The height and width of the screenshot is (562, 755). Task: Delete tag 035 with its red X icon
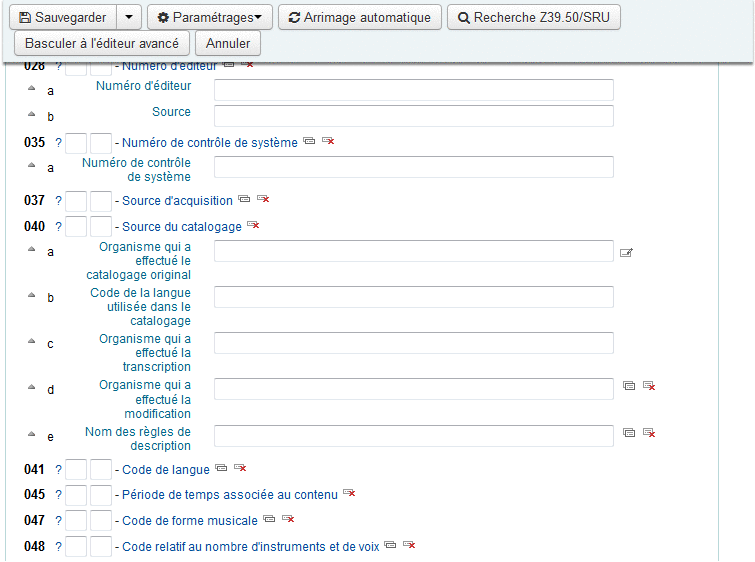[328, 141]
